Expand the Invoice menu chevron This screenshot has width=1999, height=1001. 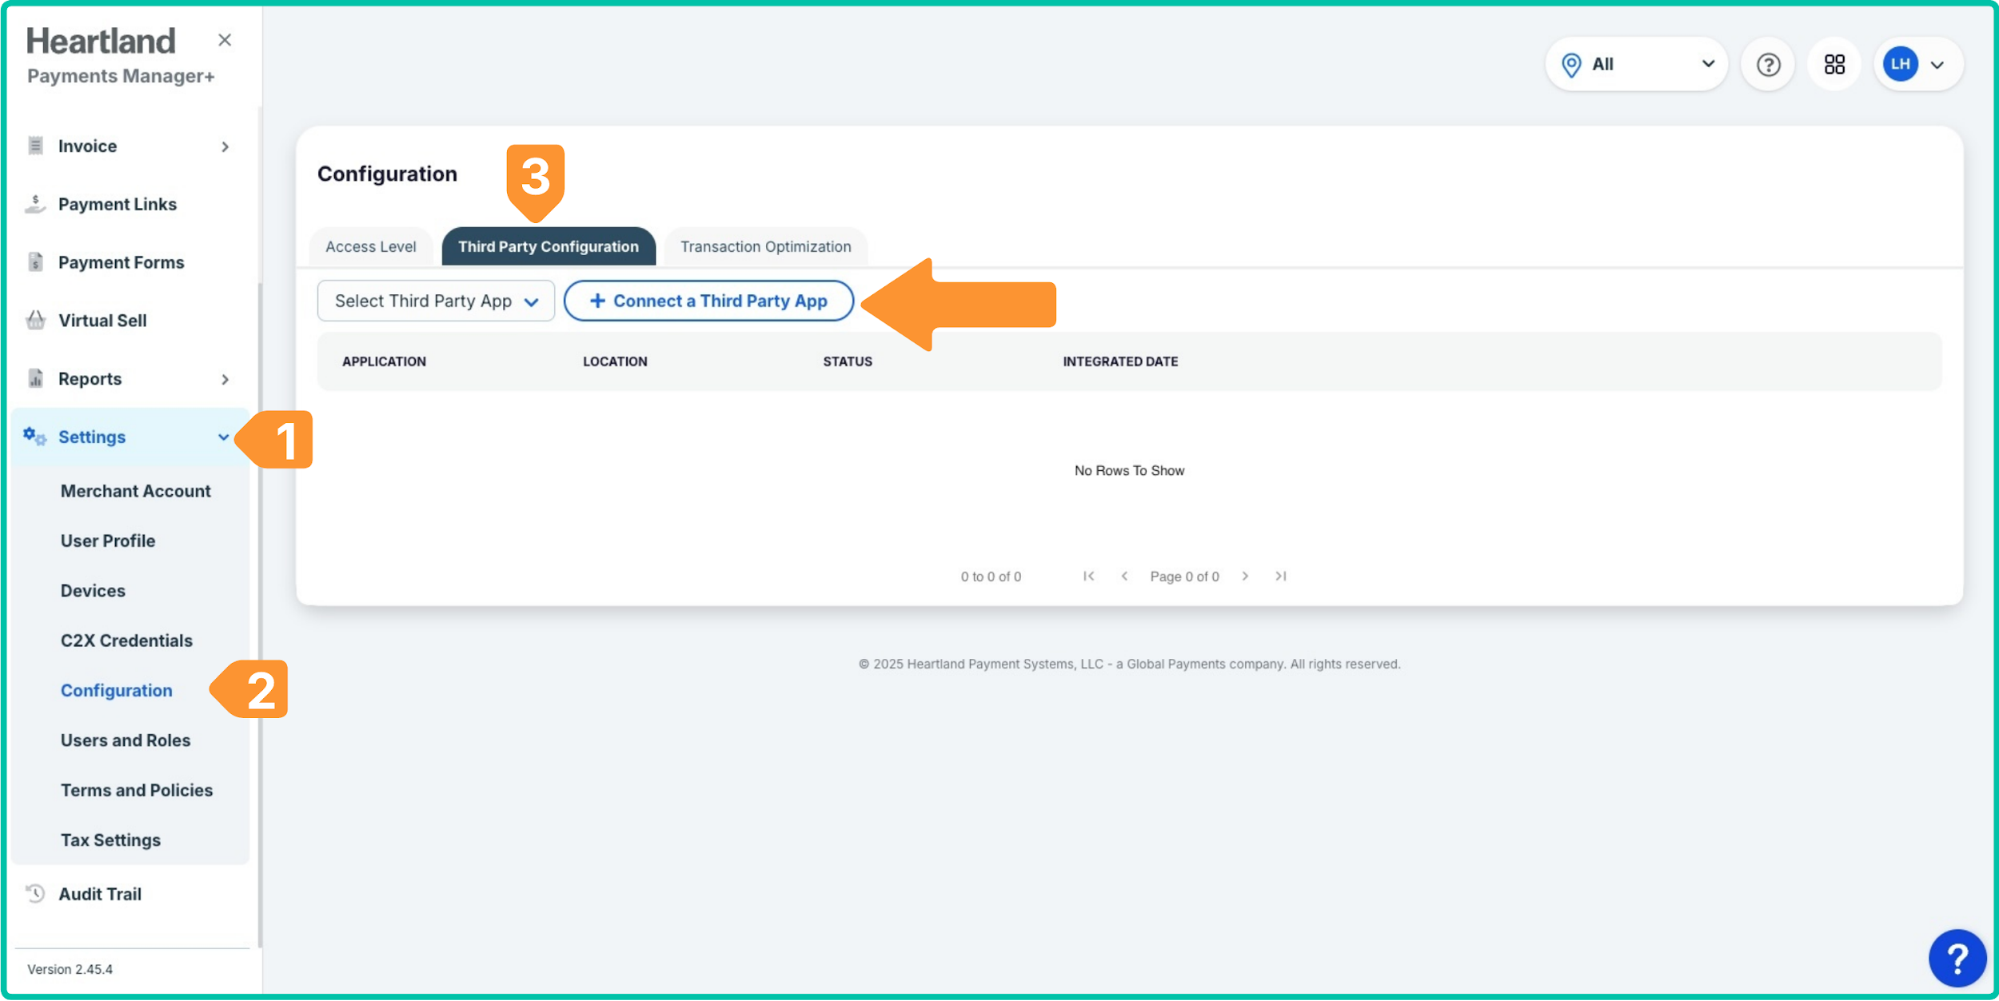pyautogui.click(x=225, y=147)
